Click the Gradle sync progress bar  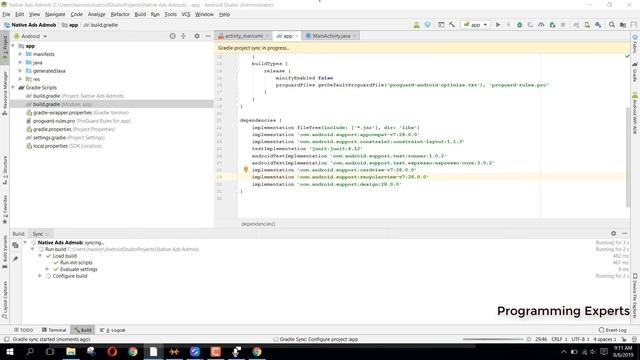(493, 339)
